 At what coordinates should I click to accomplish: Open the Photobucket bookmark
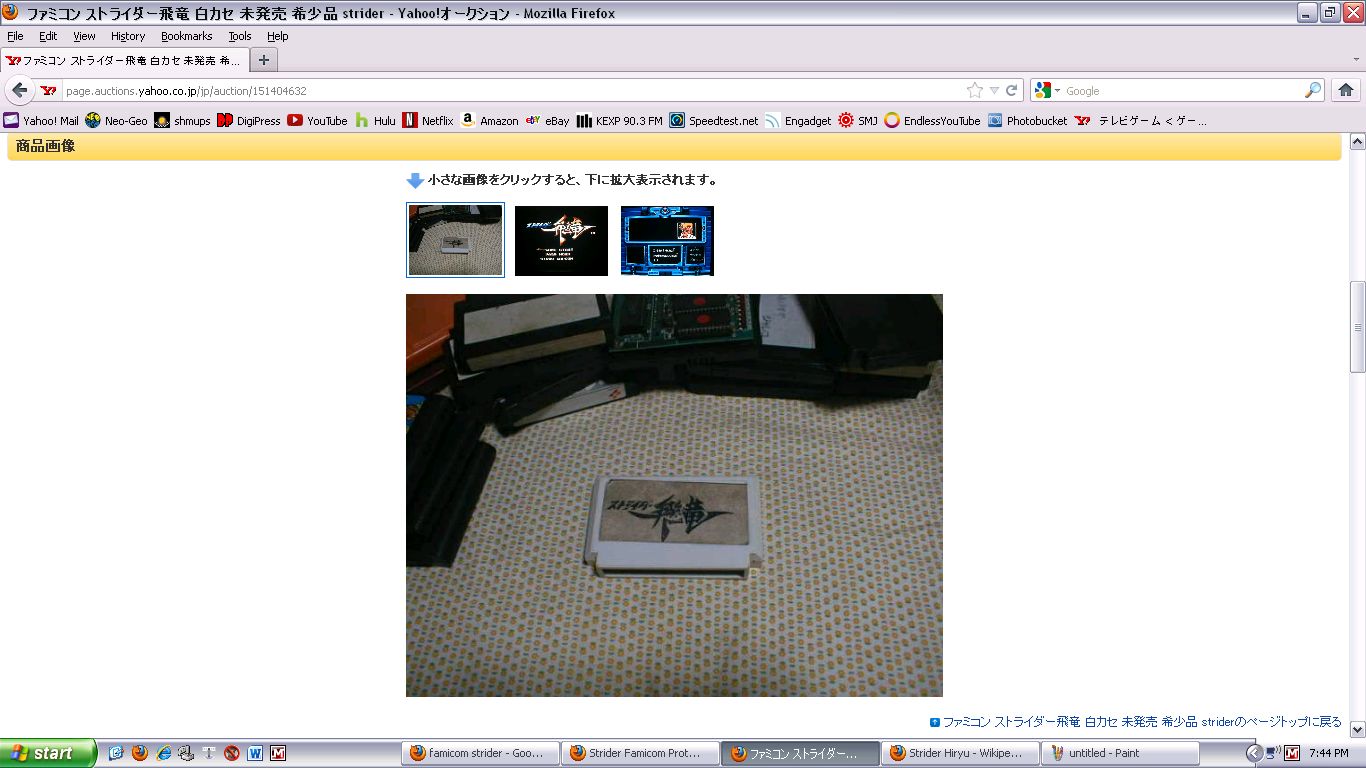(x=1027, y=121)
